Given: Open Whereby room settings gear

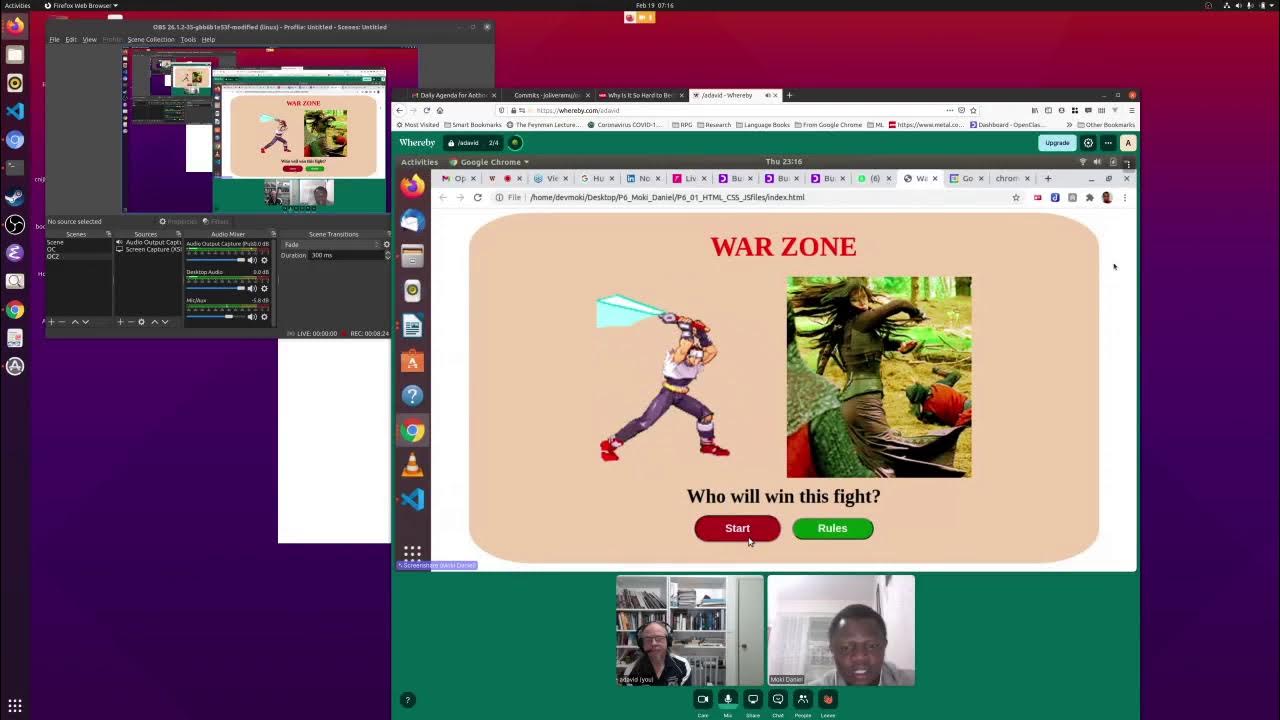Looking at the screenshot, I should [x=1088, y=143].
